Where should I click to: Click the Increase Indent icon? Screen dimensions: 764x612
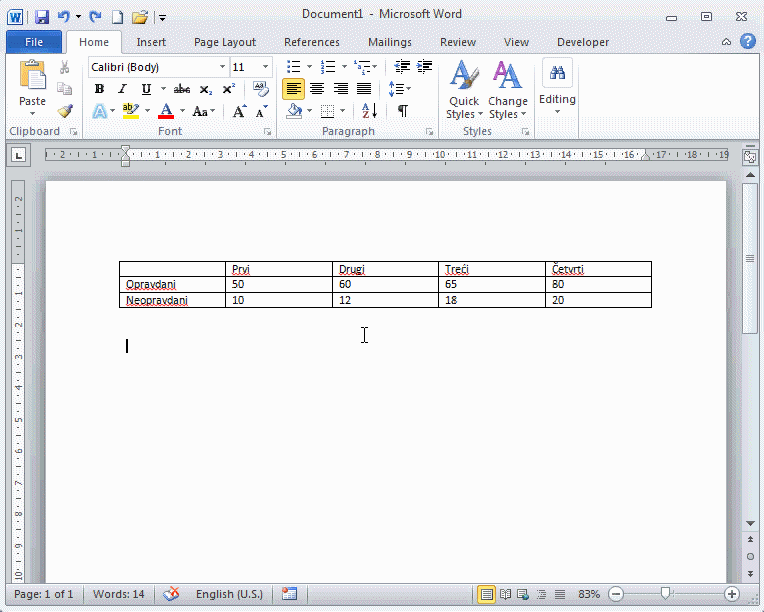coord(425,67)
